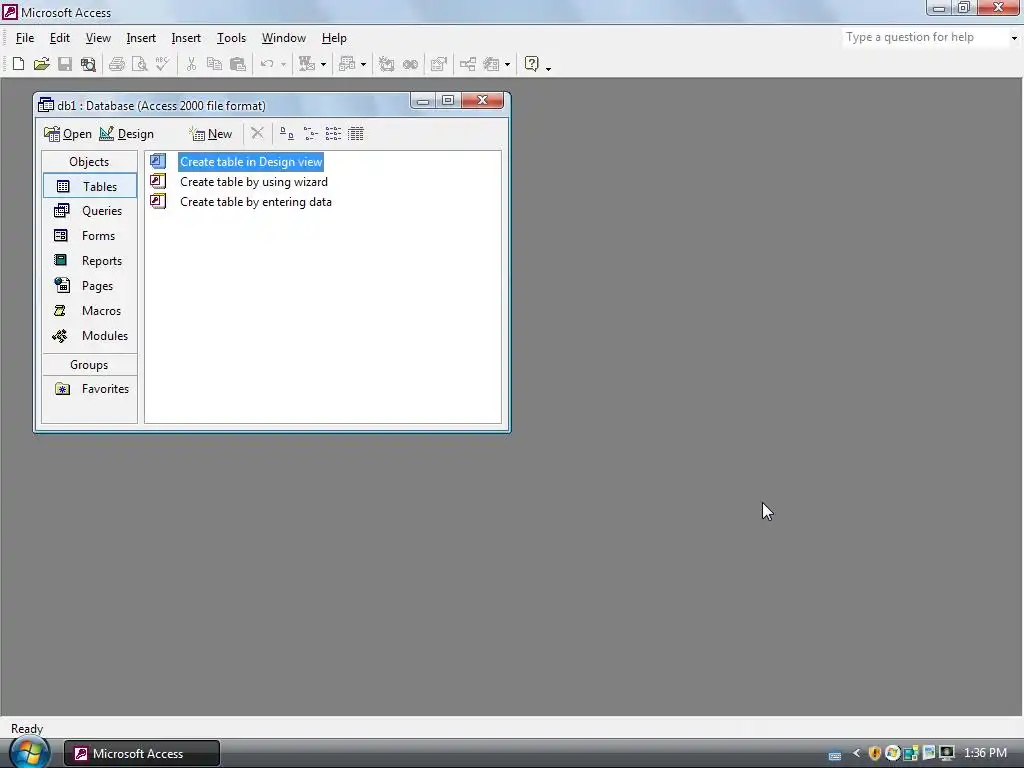Open the Favorites group
This screenshot has width=1024, height=768.
click(x=89, y=389)
